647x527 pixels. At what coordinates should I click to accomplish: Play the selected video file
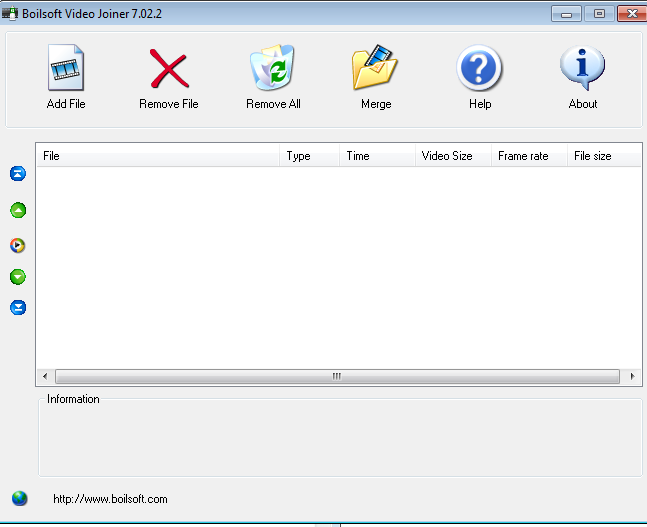click(17, 245)
